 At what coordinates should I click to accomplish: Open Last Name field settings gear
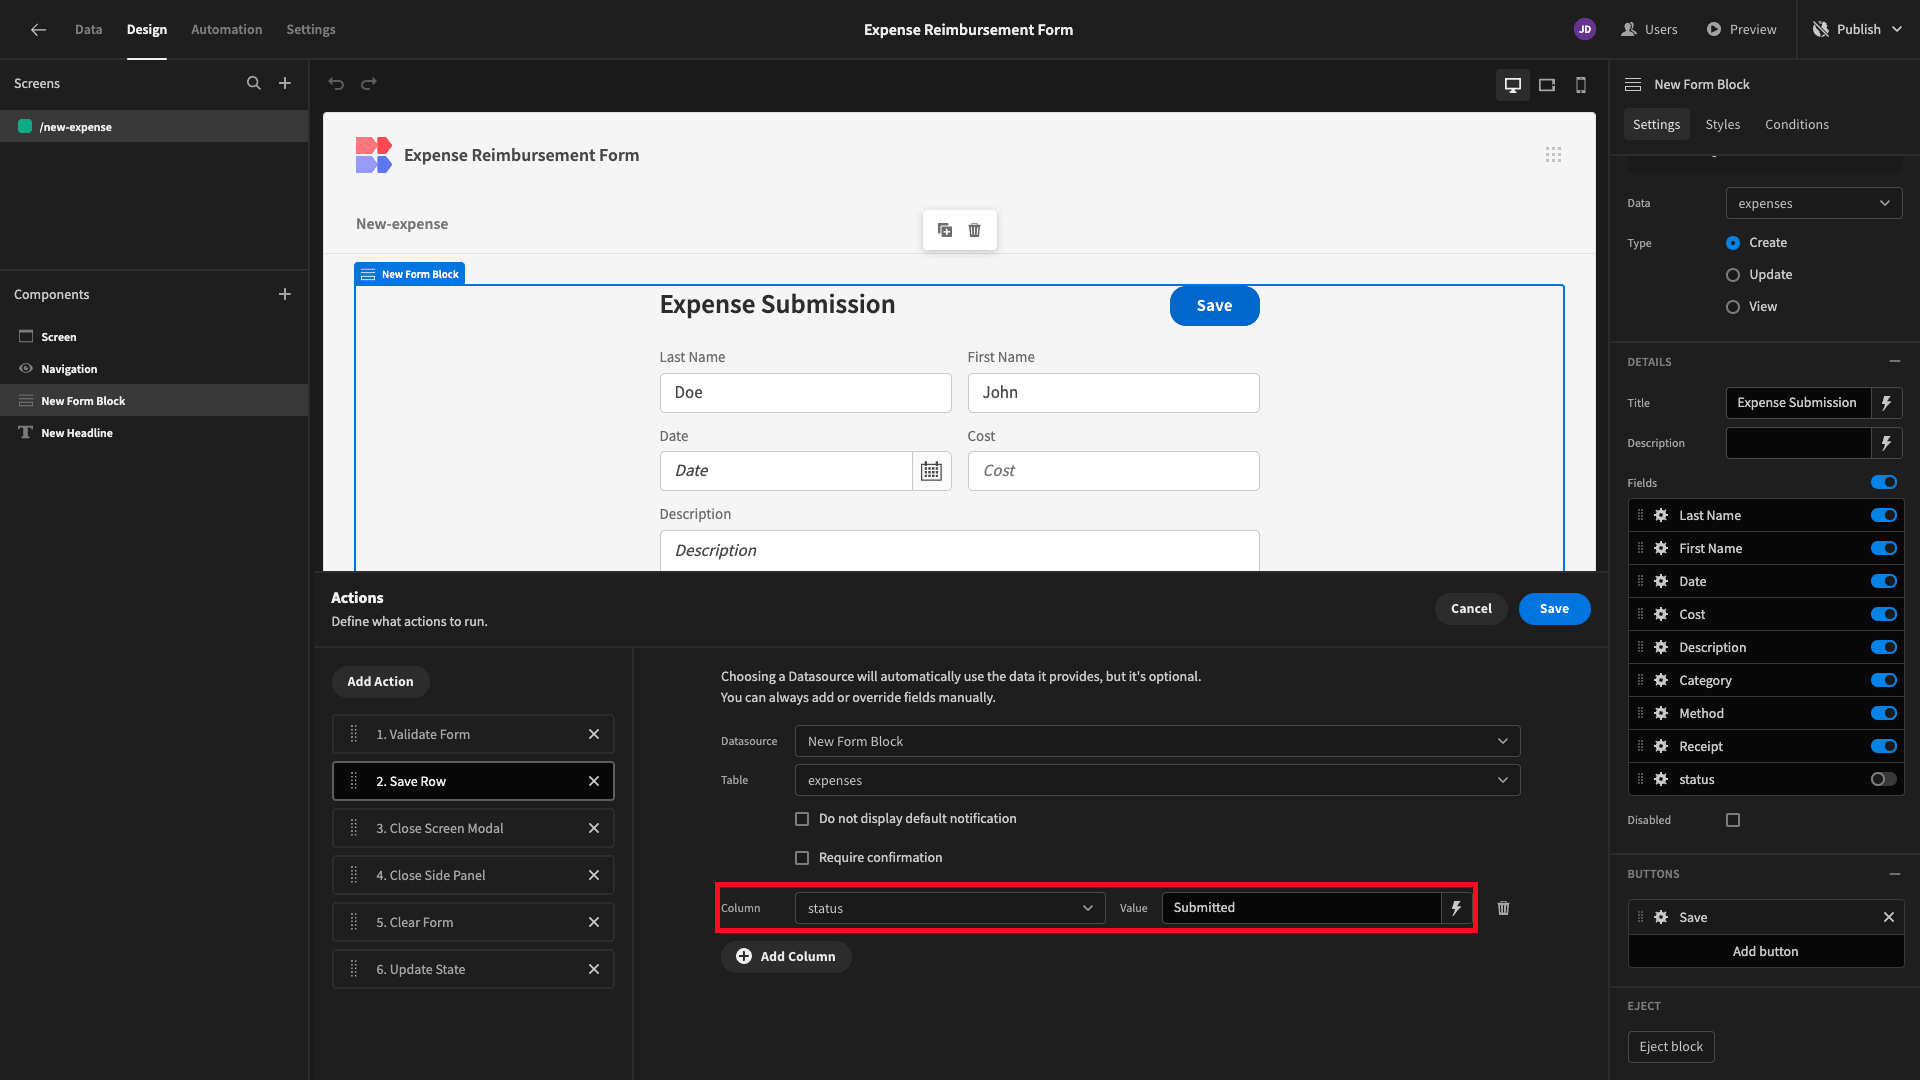tap(1661, 515)
